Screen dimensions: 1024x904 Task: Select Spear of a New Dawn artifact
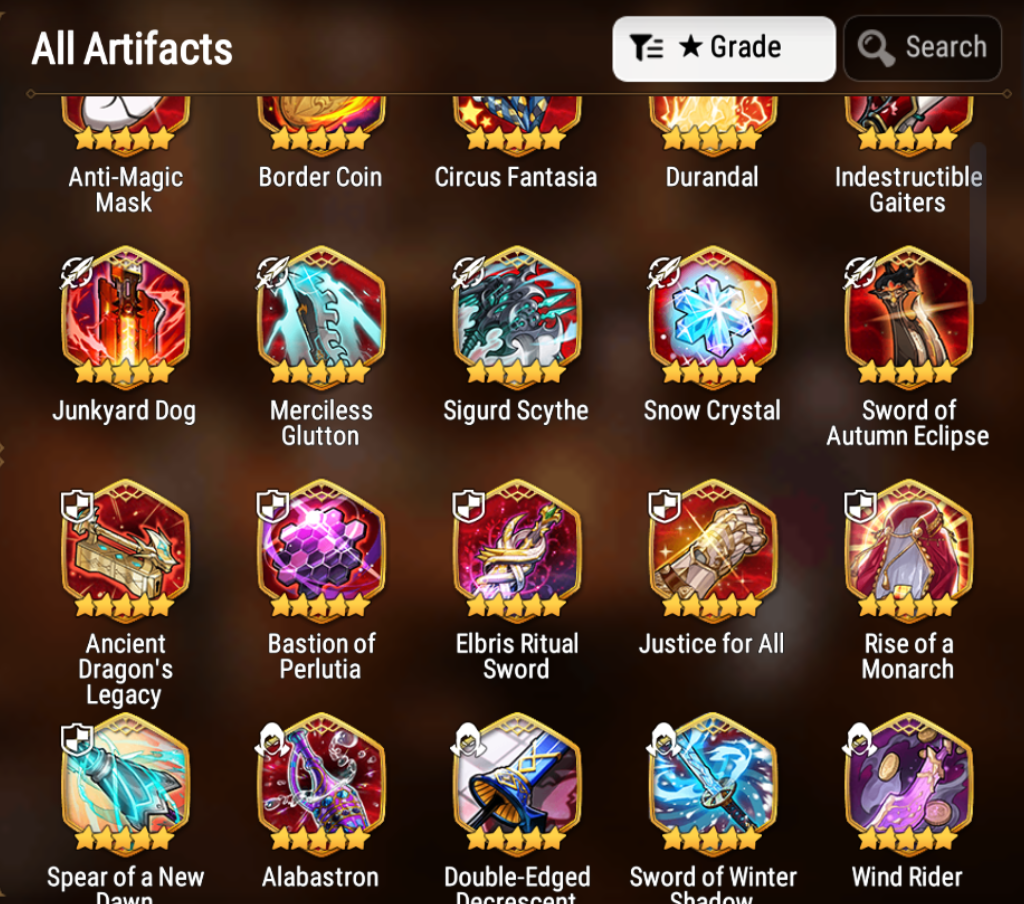pyautogui.click(x=125, y=782)
